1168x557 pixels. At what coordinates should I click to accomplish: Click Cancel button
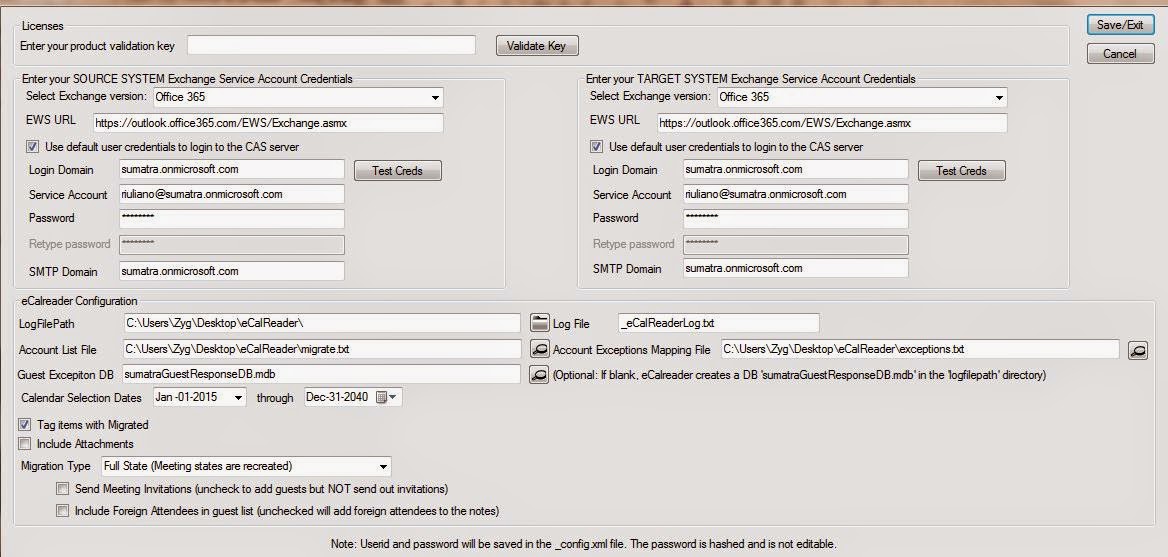pos(1120,54)
